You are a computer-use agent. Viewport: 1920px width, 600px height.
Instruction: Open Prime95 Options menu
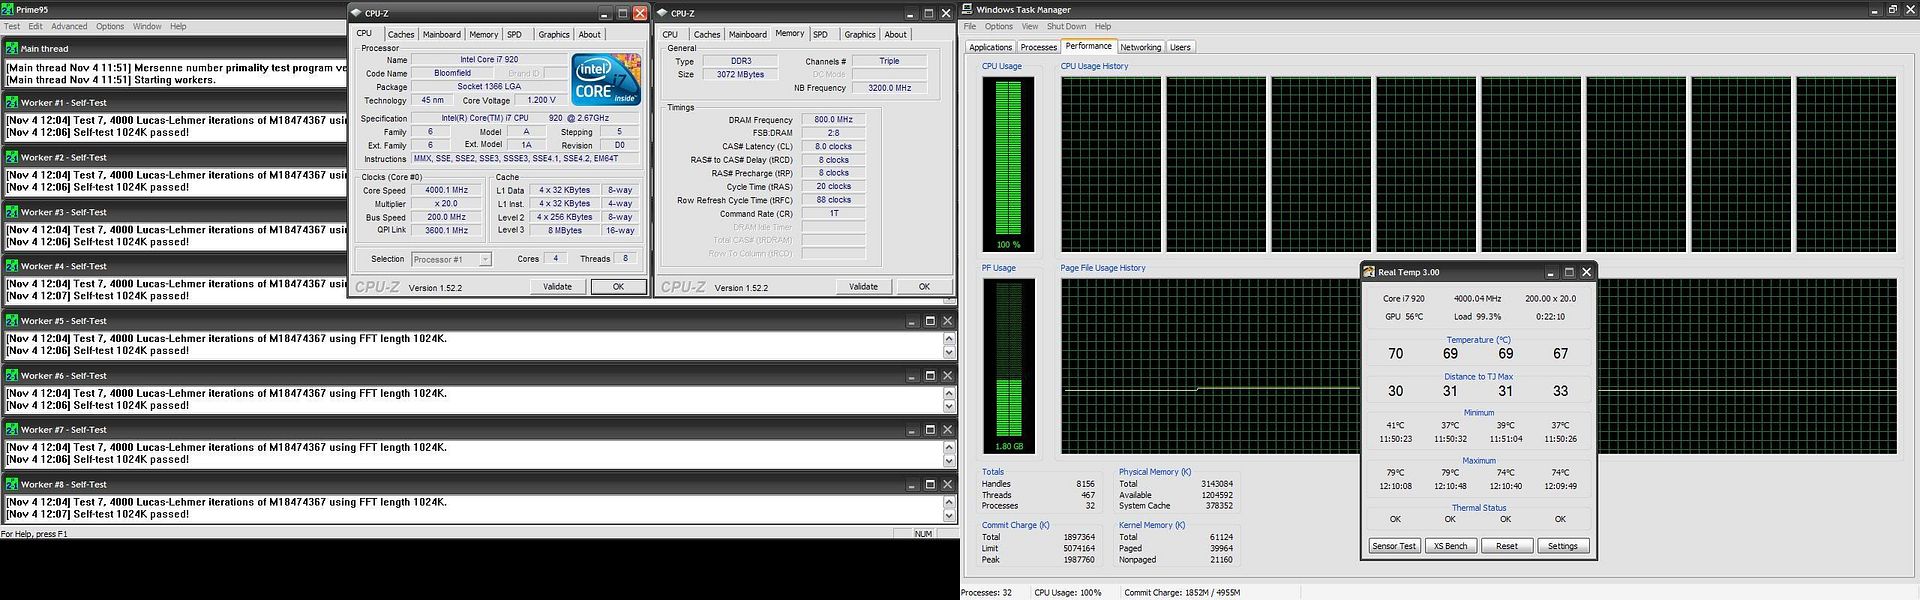[x=110, y=26]
